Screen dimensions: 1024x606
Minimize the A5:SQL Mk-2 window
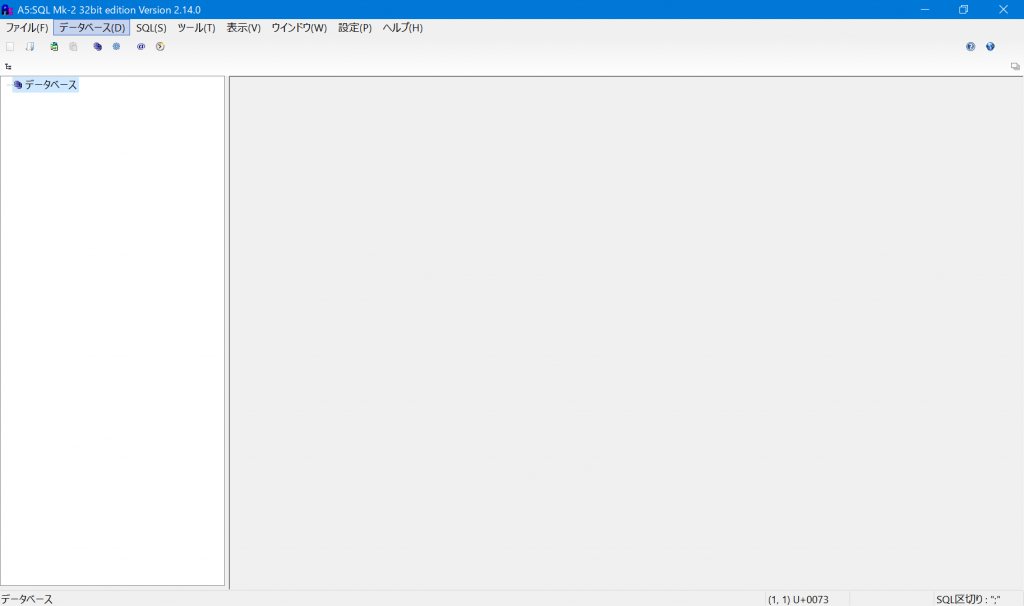pyautogui.click(x=925, y=9)
